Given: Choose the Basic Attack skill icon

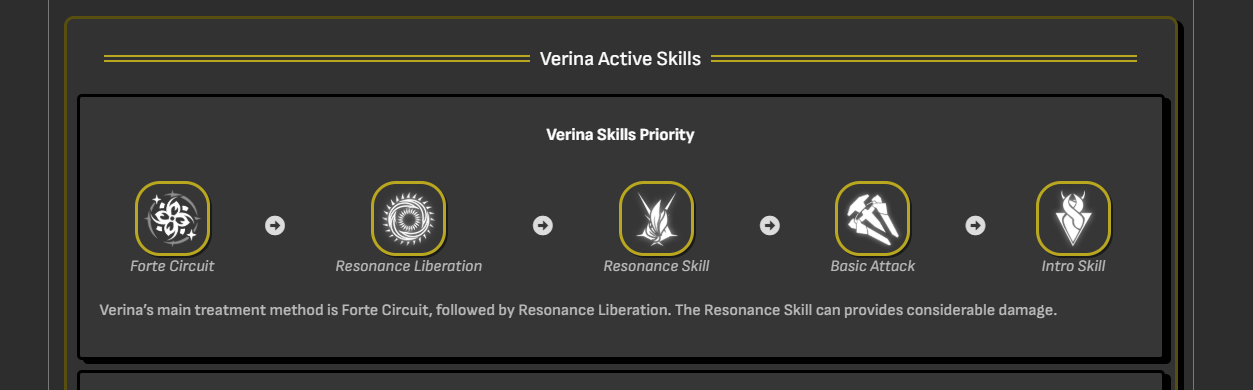Looking at the screenshot, I should pyautogui.click(x=872, y=218).
